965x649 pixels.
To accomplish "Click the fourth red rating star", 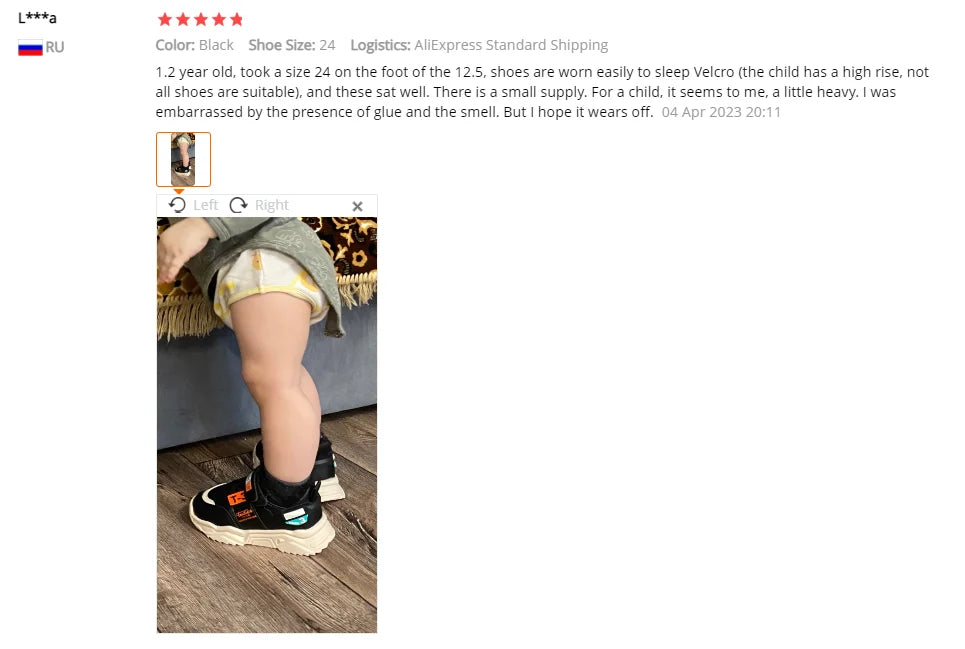I will tap(218, 20).
